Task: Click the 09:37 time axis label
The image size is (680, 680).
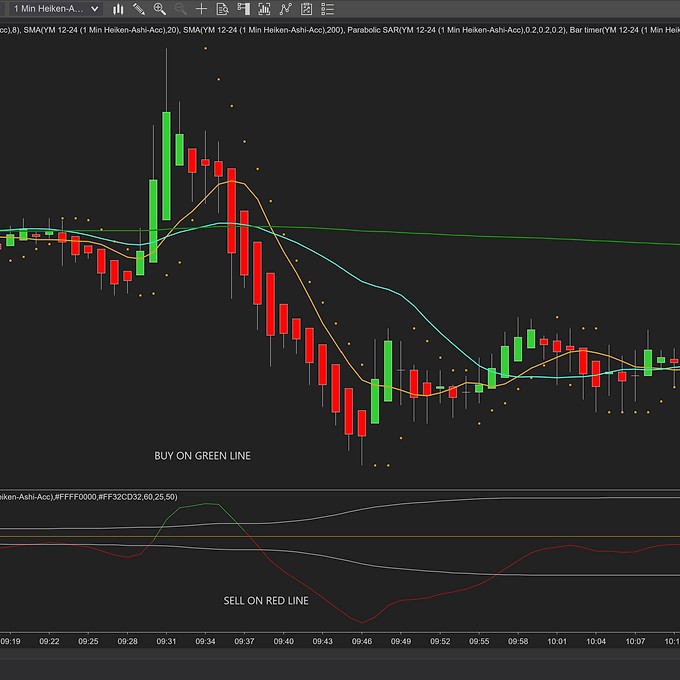Action: [244, 641]
